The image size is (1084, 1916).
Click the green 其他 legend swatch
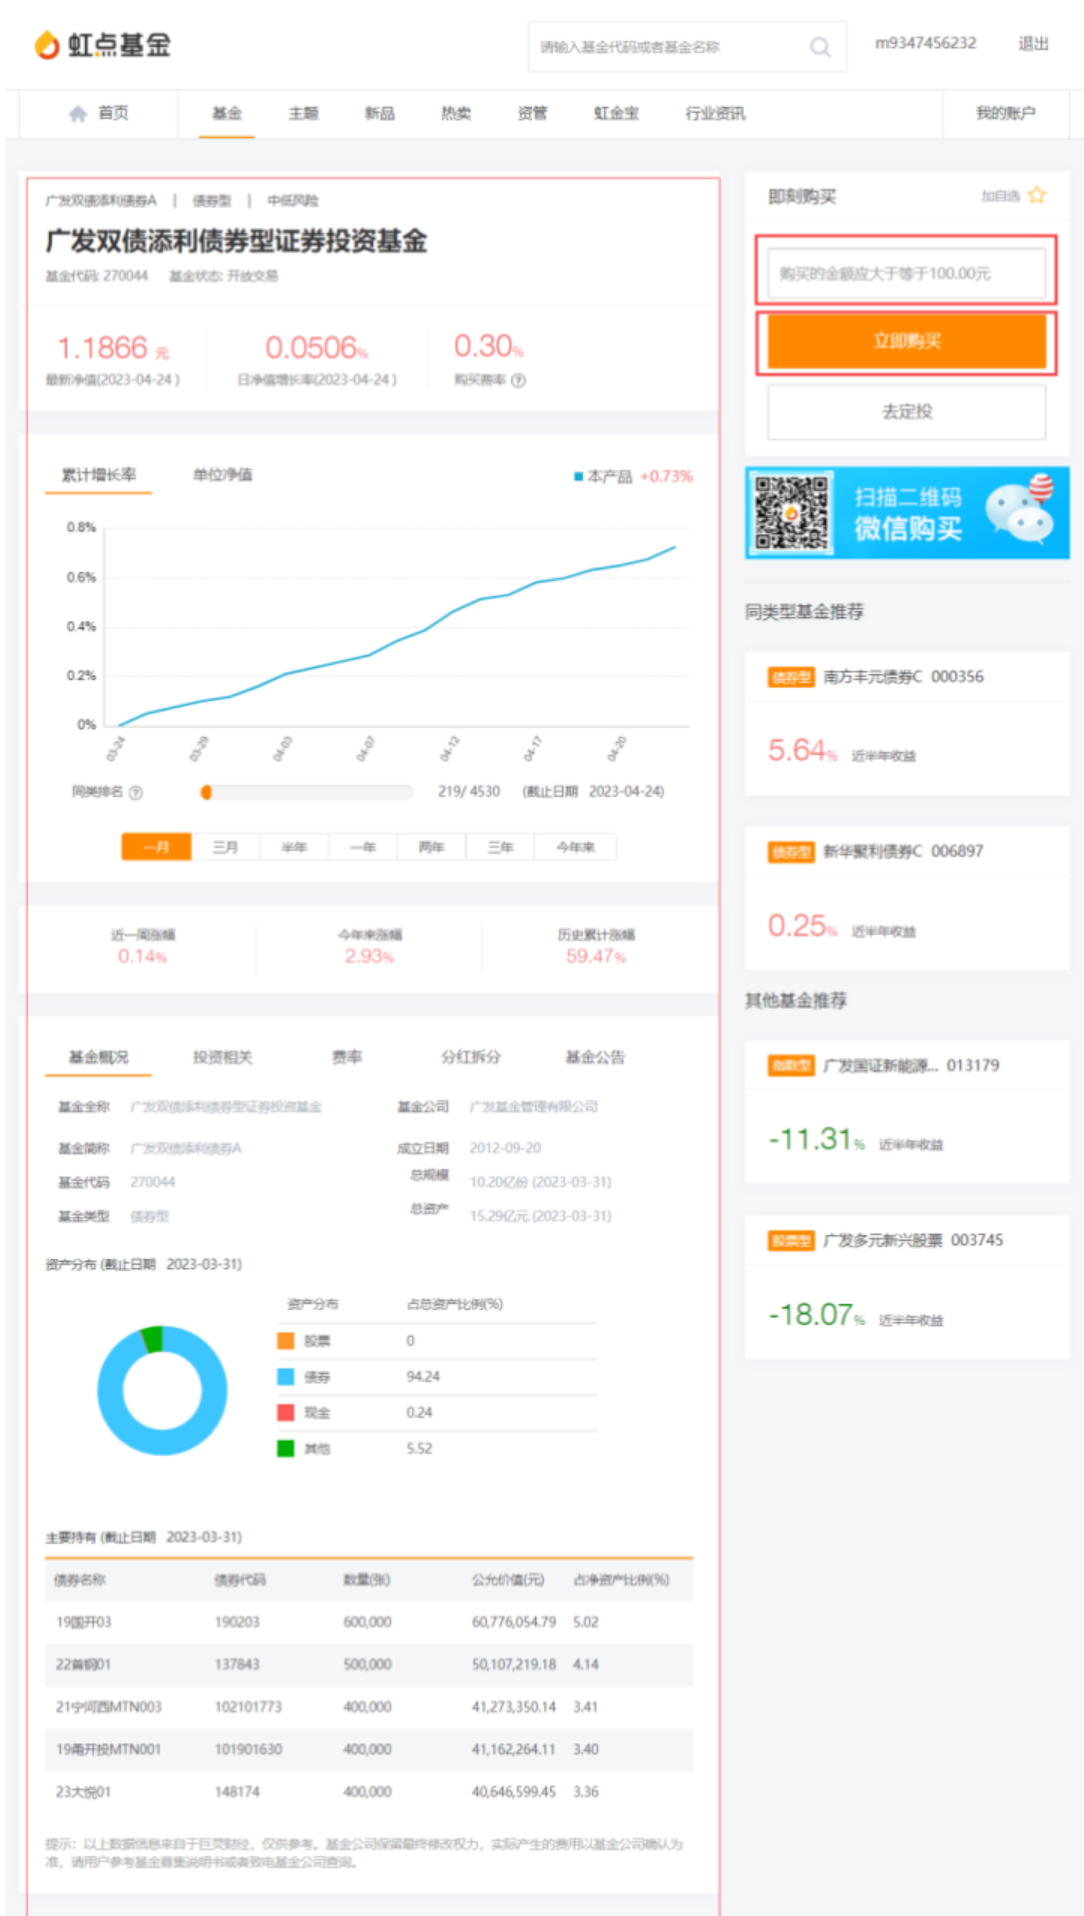click(286, 1448)
